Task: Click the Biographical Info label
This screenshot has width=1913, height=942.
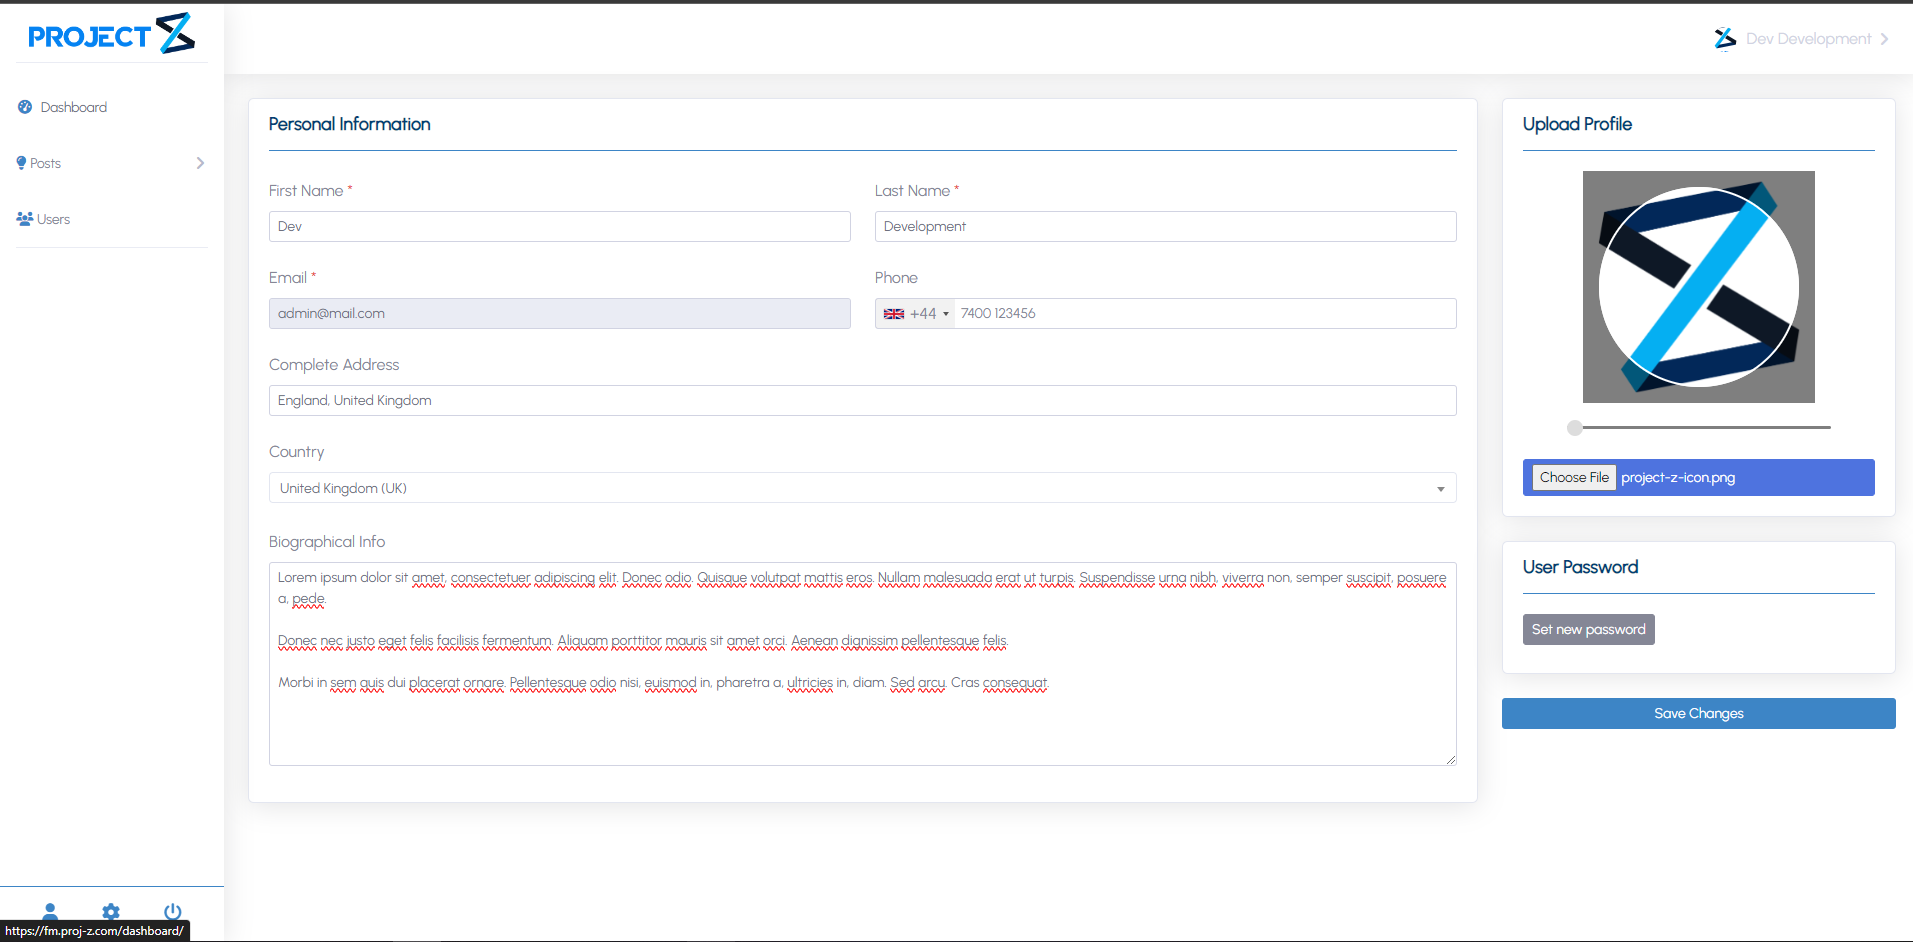Action: coord(327,541)
